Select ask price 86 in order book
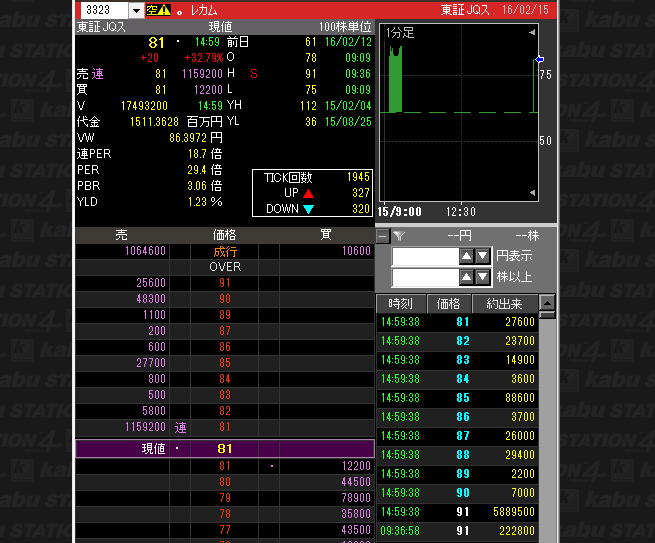This screenshot has height=543, width=655. tap(225, 347)
